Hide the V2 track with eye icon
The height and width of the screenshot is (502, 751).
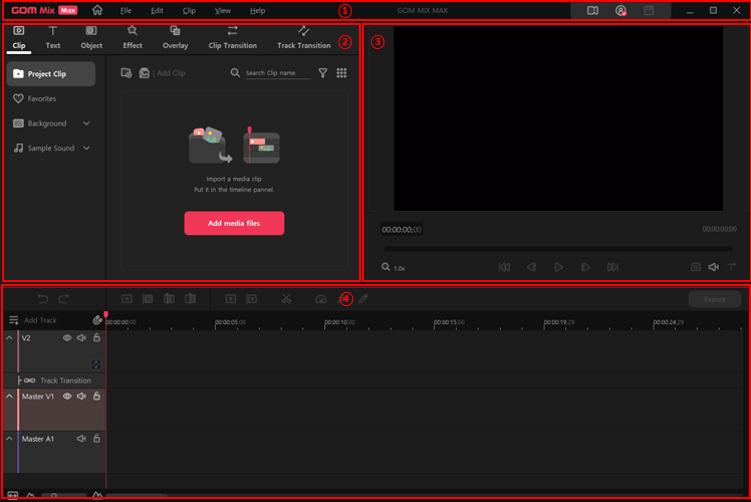(x=68, y=338)
